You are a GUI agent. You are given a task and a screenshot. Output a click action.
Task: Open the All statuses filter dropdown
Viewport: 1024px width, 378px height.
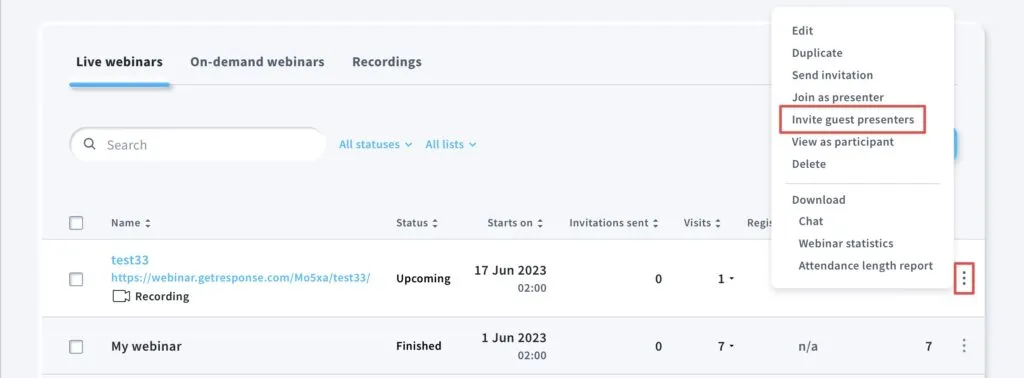(376, 144)
